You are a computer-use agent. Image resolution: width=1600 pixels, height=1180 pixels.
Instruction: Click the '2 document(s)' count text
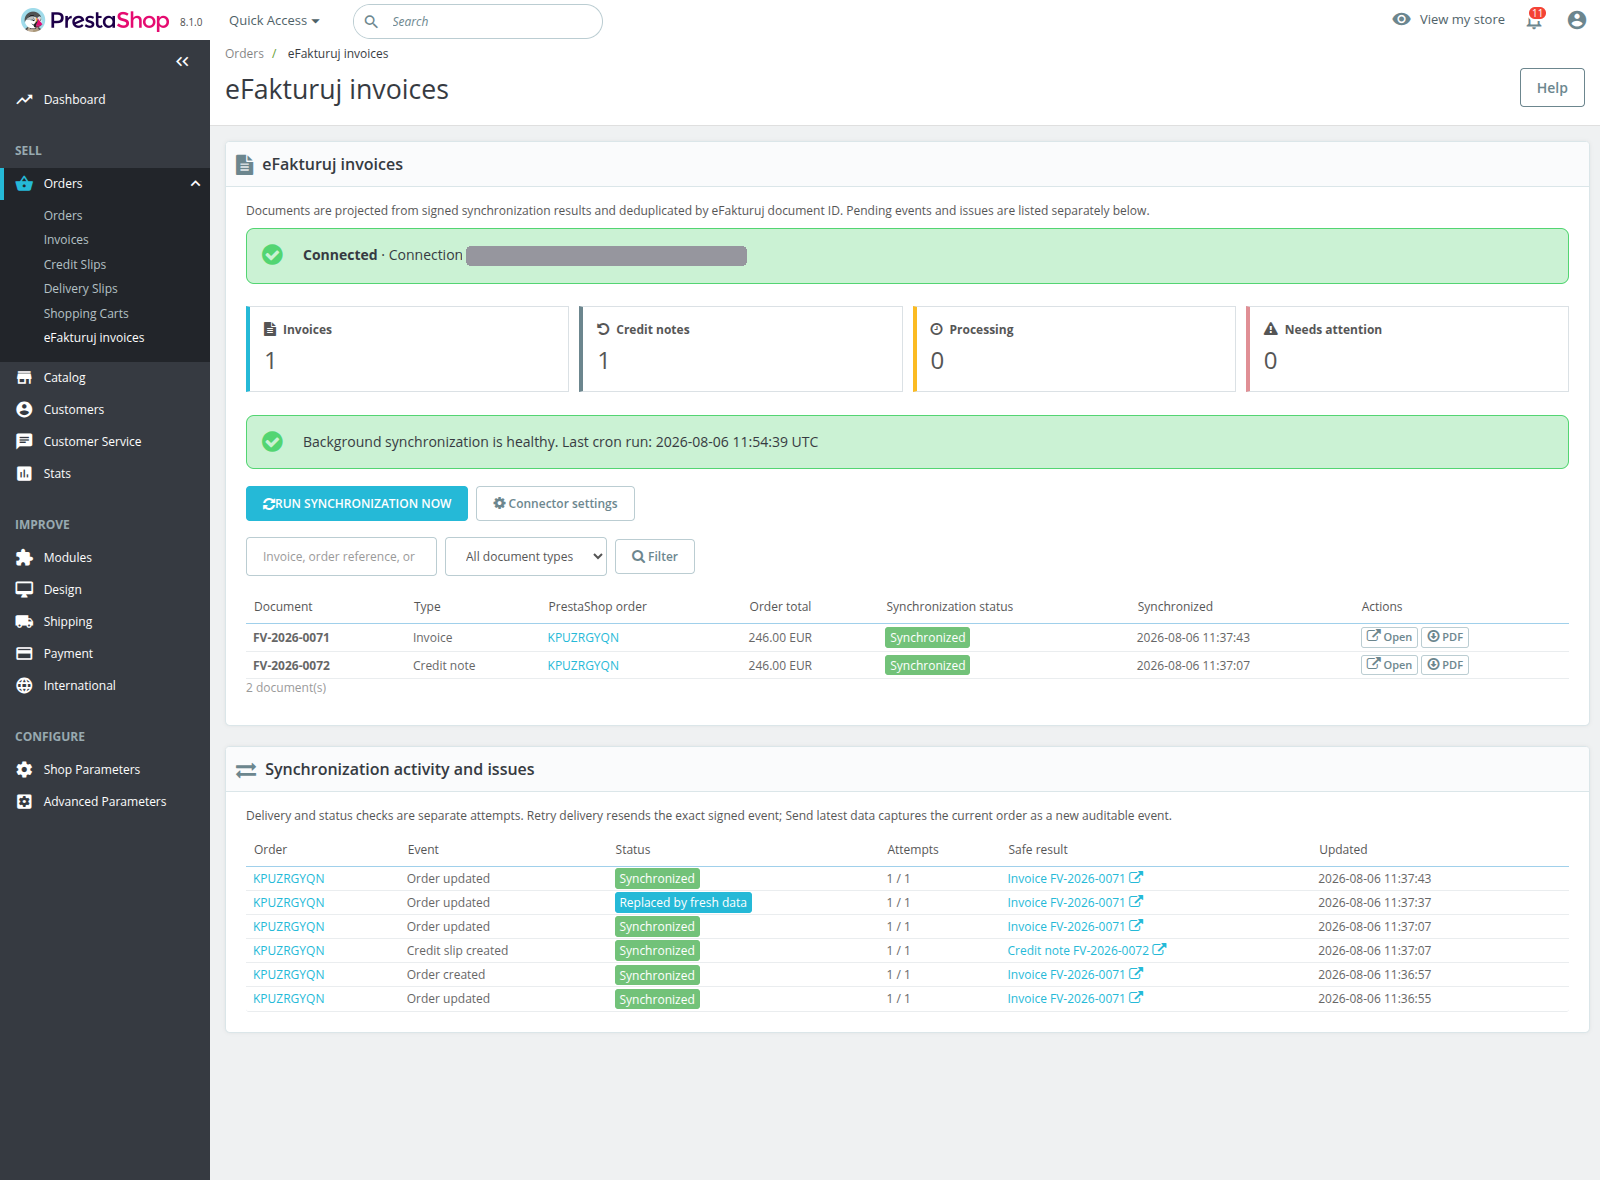[286, 688]
